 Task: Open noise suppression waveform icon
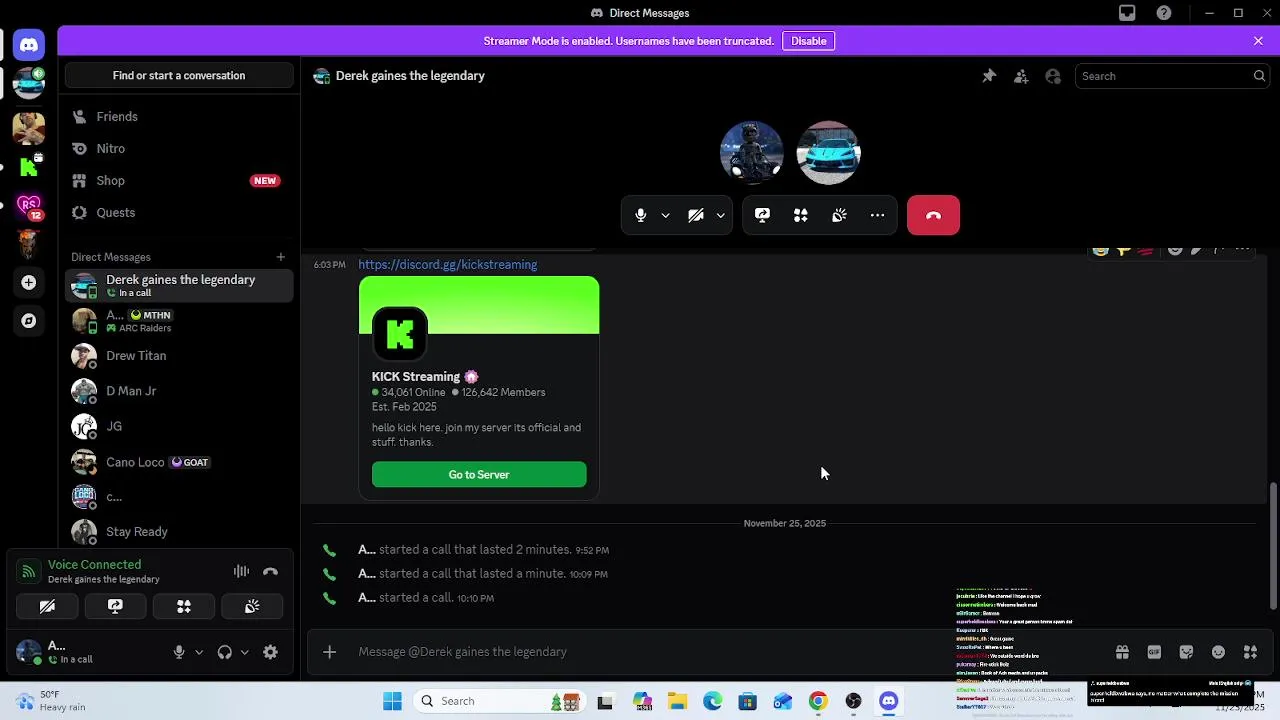241,571
